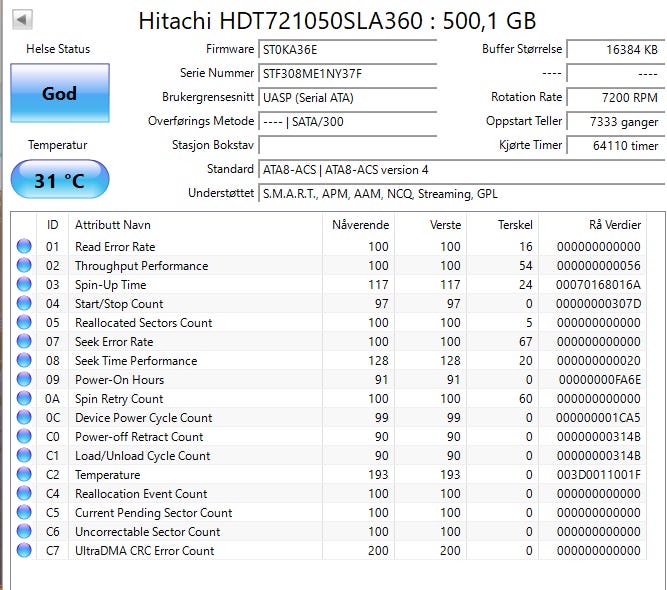667x590 pixels.
Task: Click the Hitachi HDT721050SLA360 disk title
Action: tap(337, 20)
